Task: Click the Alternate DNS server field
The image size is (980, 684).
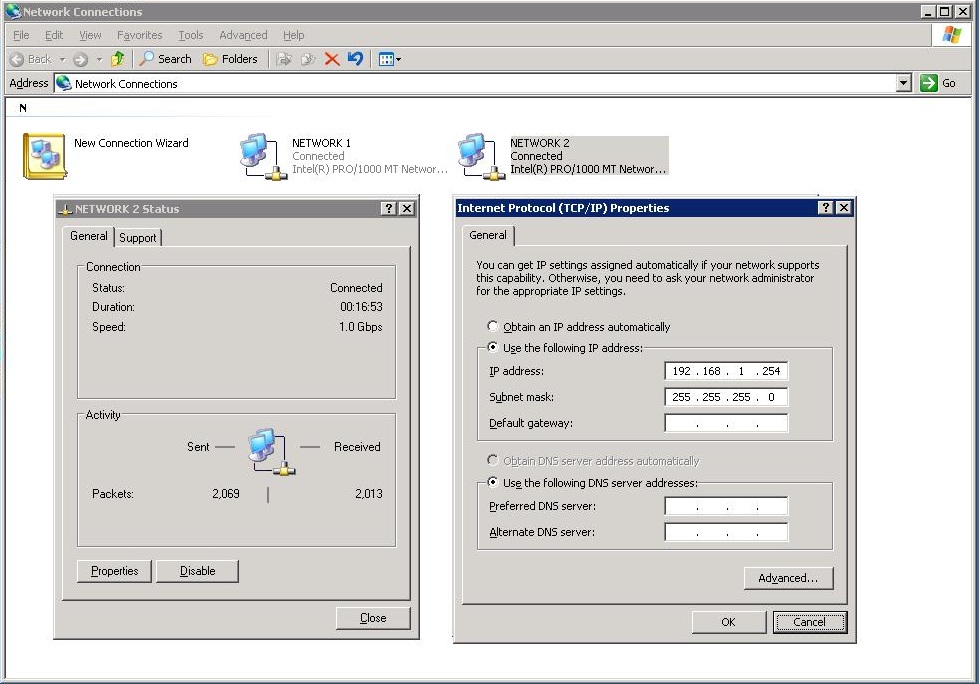Action: (x=726, y=532)
